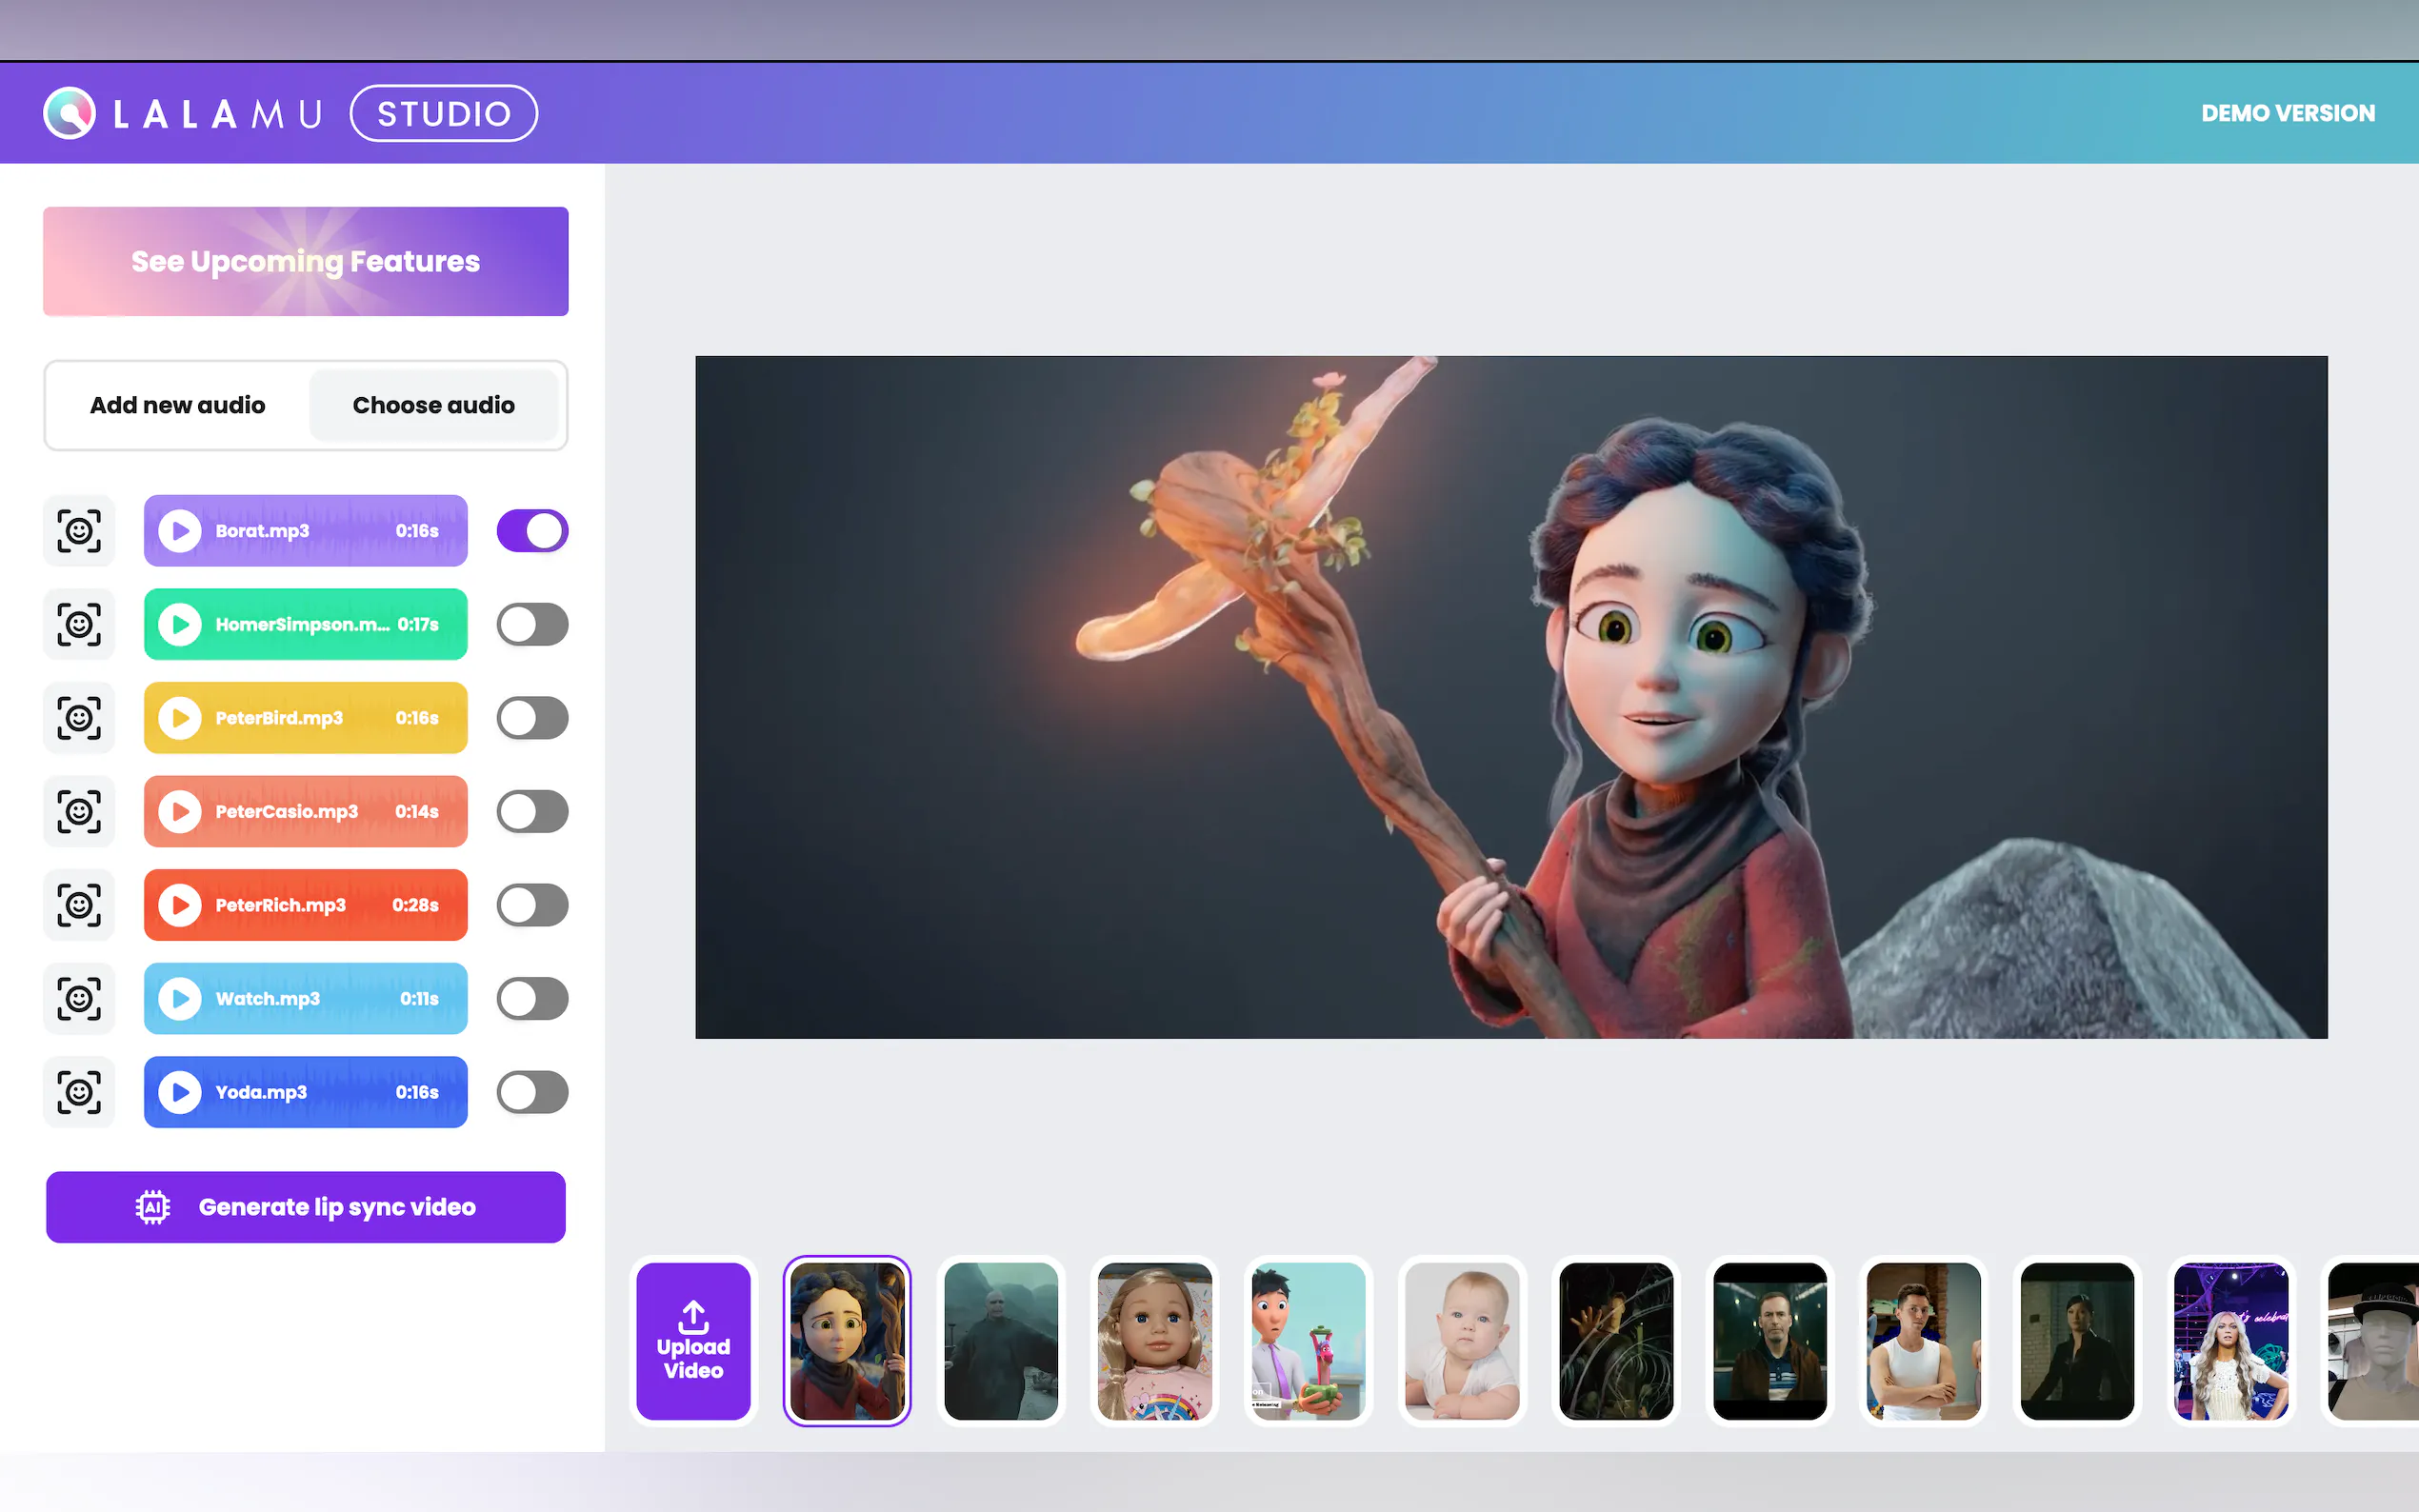Choose the blonde doll video thumbnail
2419x1512 pixels.
pos(1154,1341)
